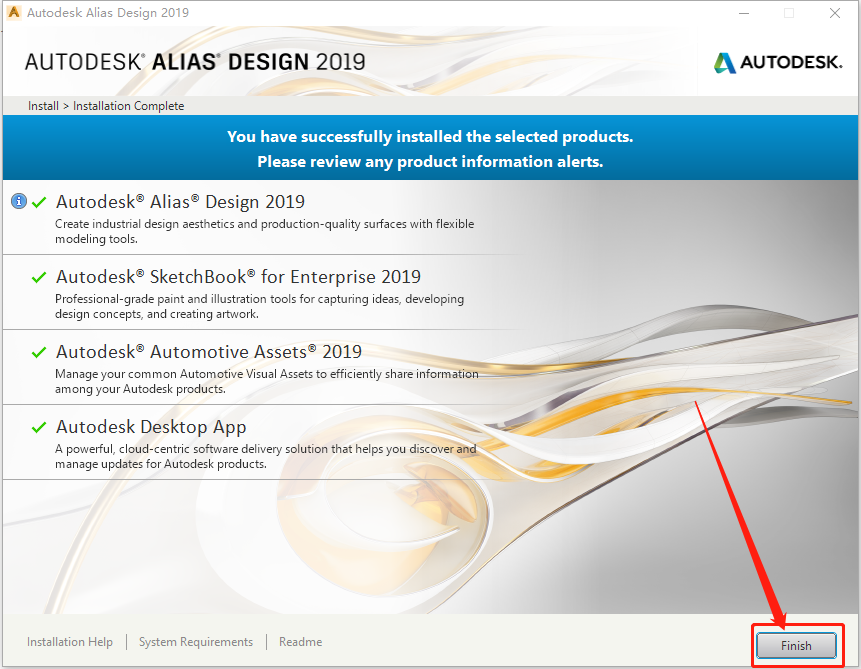
Task: Select the Autodesk Desktop App title
Action: [151, 427]
